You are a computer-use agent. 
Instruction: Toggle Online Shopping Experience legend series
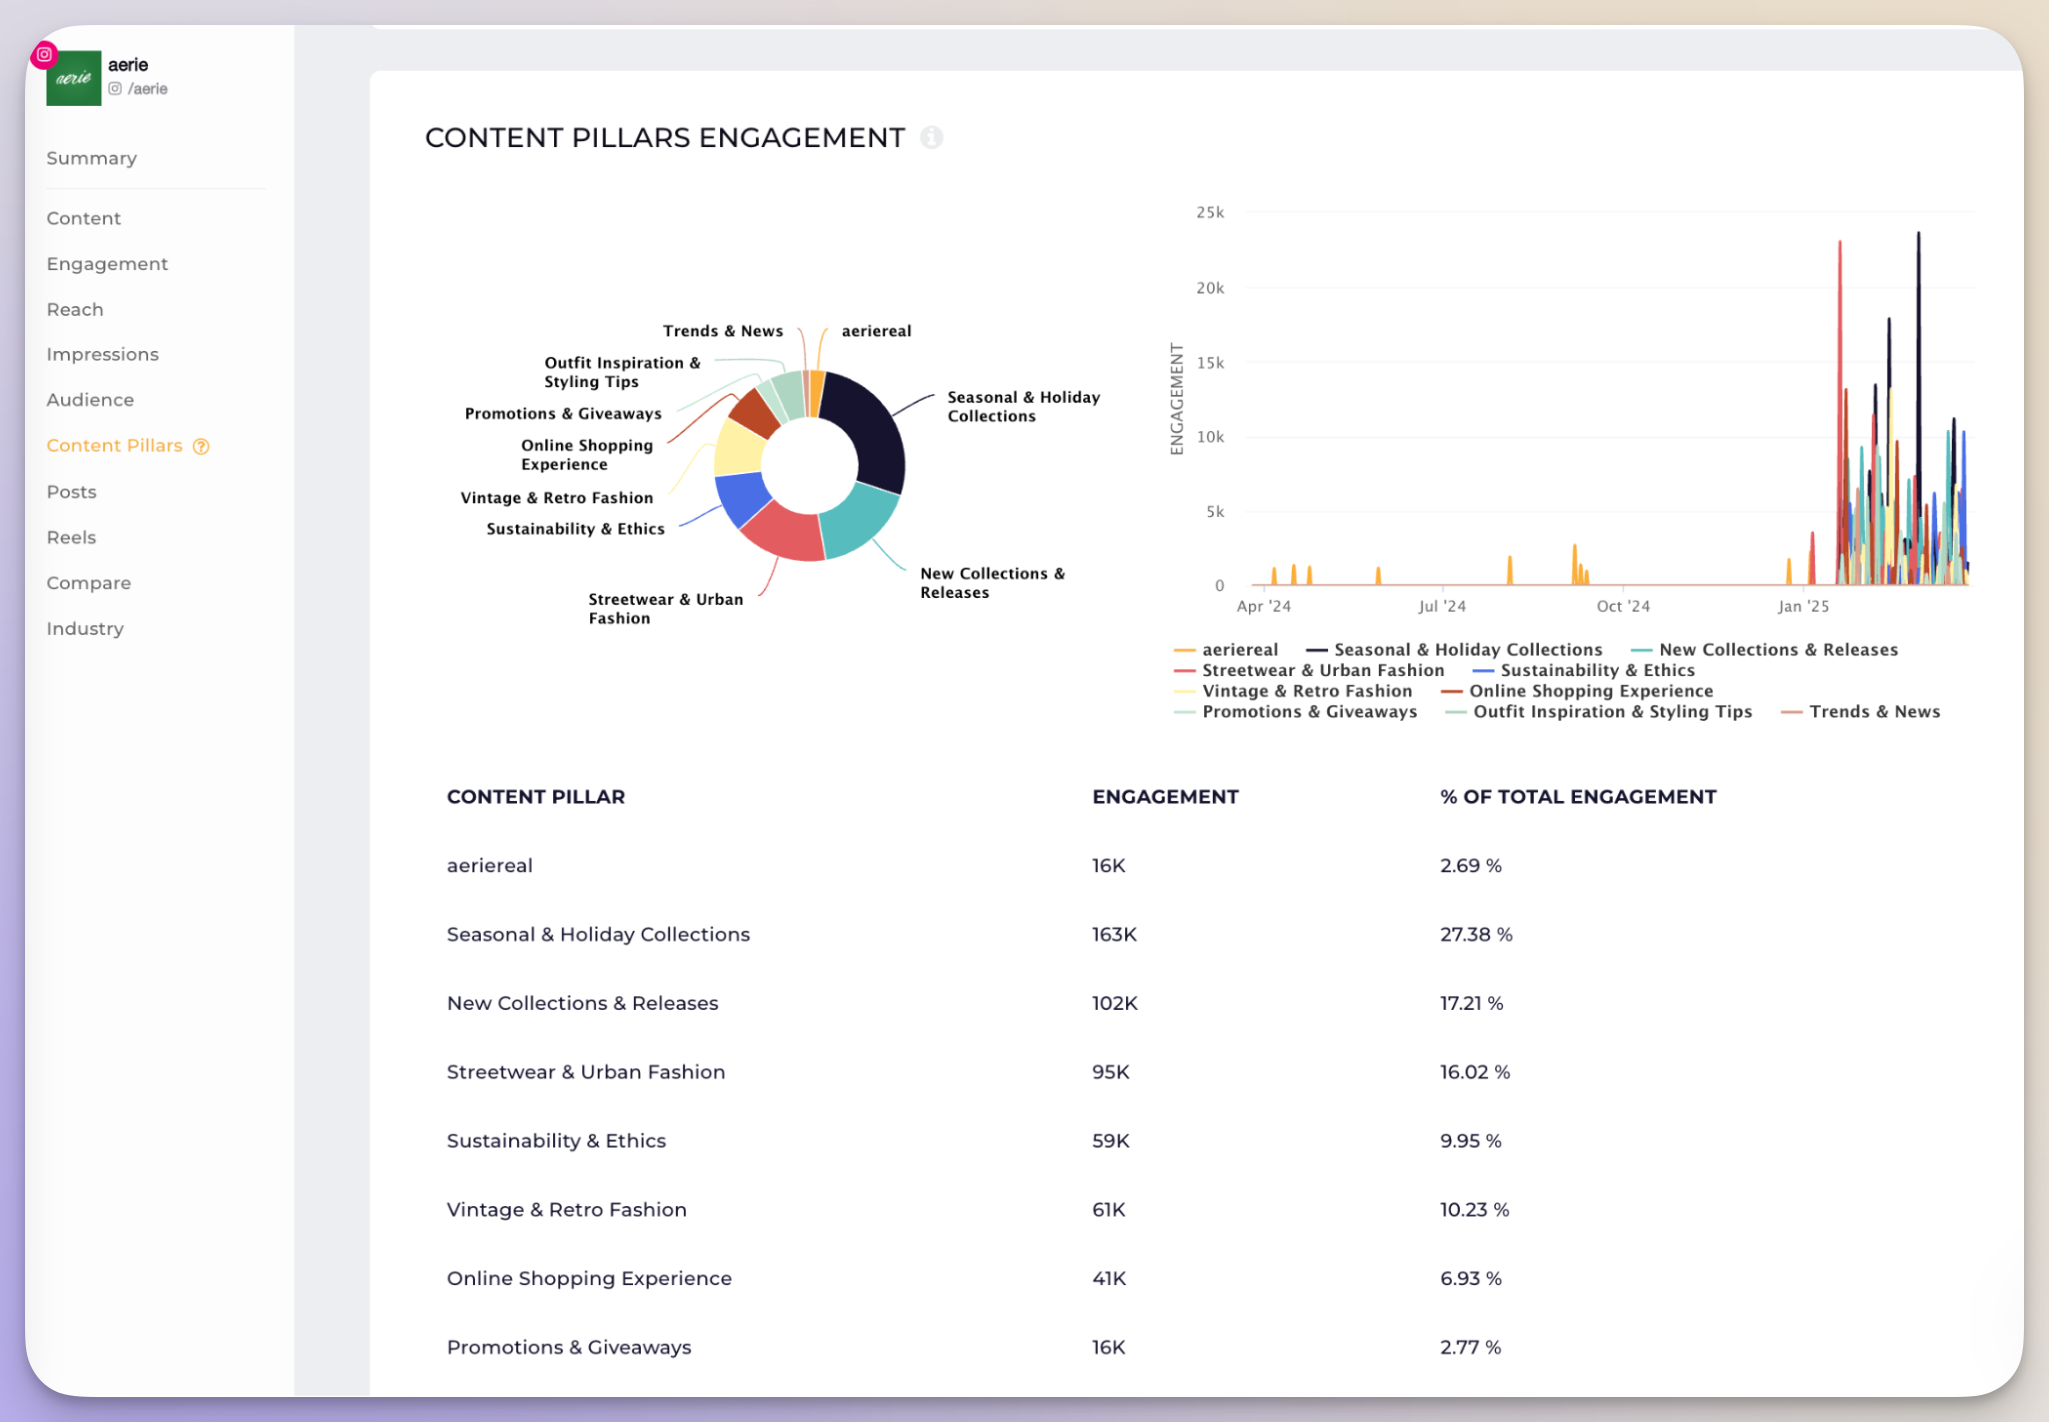(1577, 691)
